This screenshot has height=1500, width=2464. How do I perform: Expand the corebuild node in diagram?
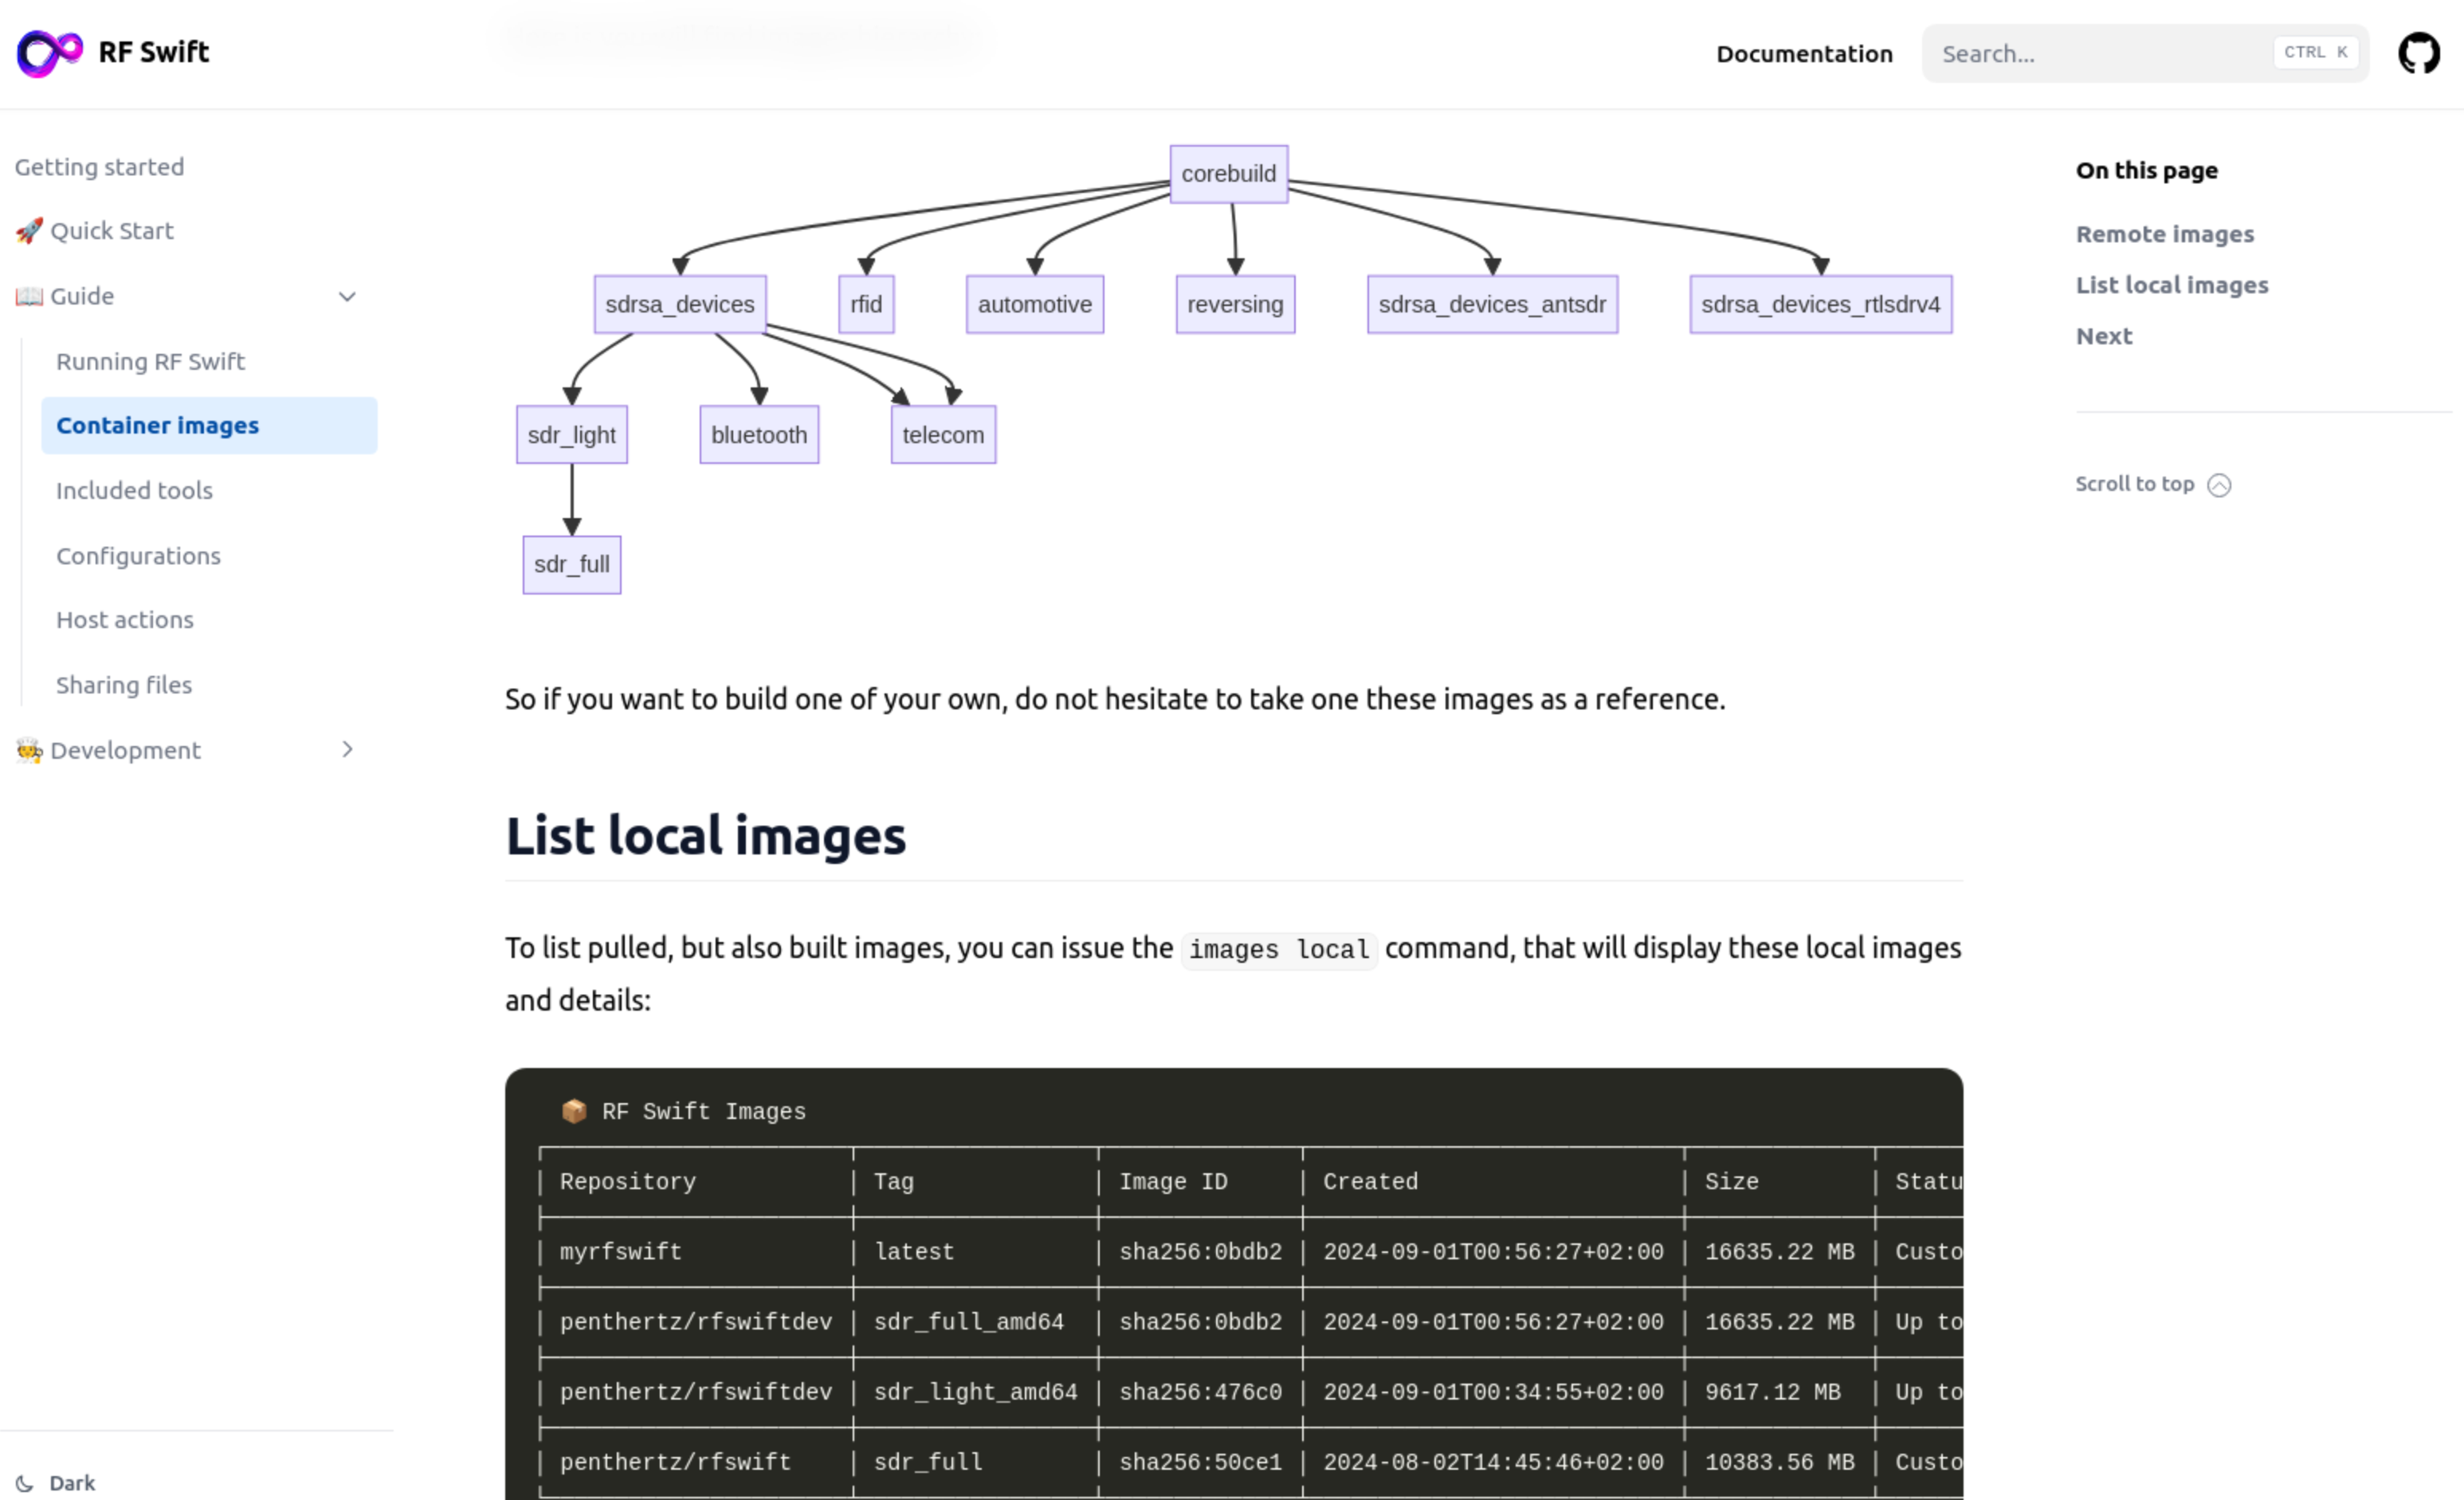[1226, 172]
